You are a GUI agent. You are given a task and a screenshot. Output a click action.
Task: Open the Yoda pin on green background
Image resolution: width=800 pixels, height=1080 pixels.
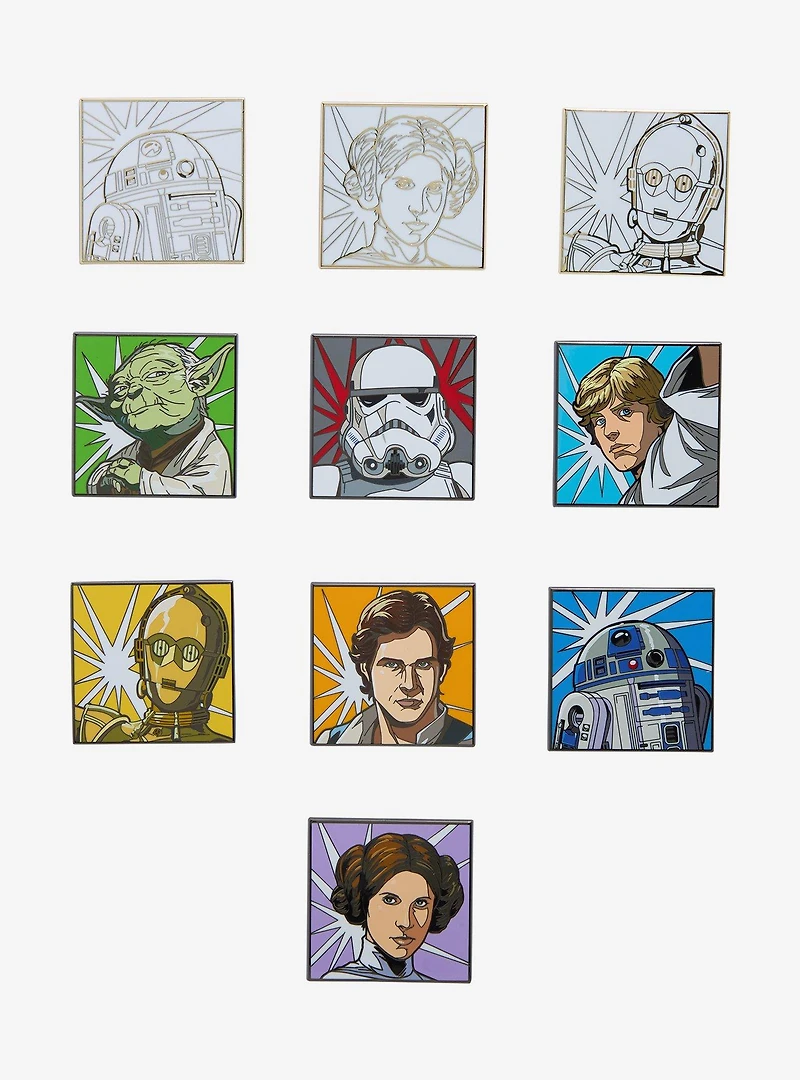[154, 415]
